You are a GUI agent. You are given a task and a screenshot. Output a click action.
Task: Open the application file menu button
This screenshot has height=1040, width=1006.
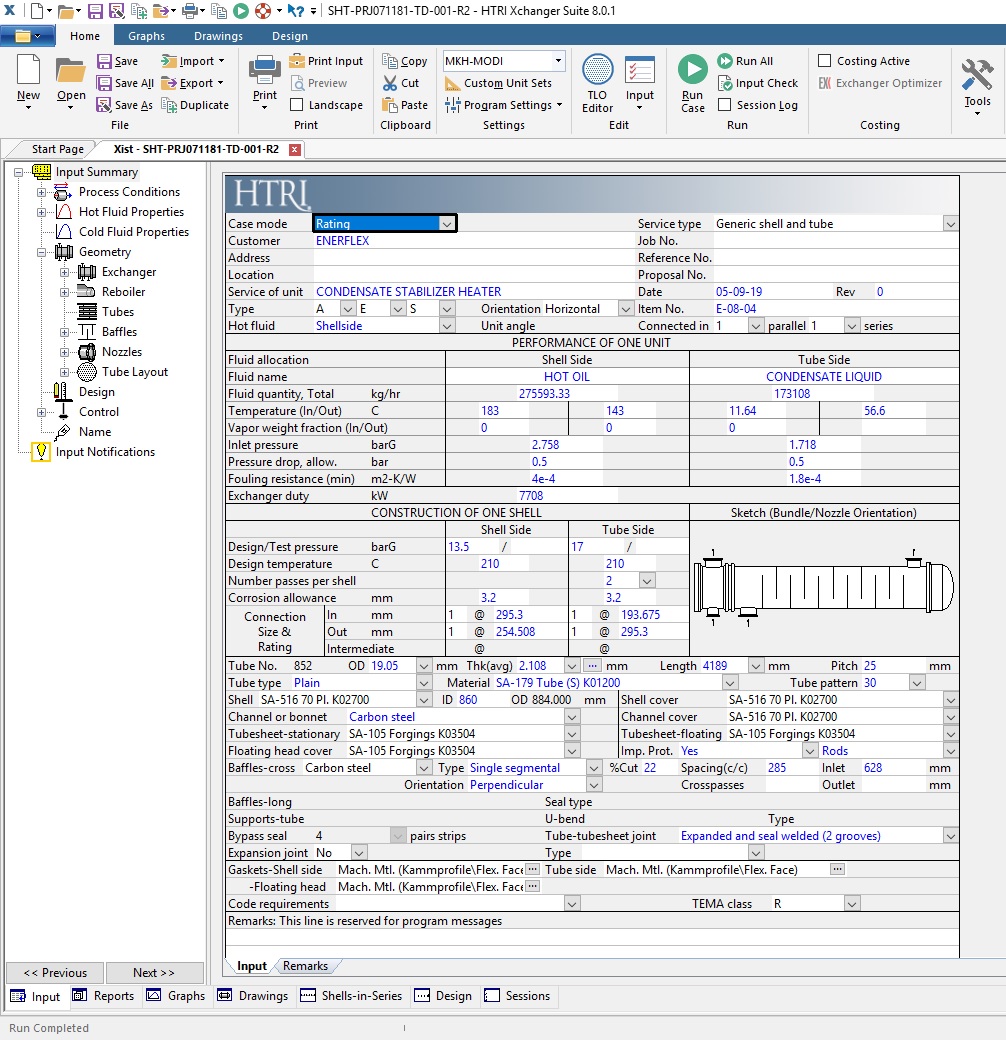27,36
